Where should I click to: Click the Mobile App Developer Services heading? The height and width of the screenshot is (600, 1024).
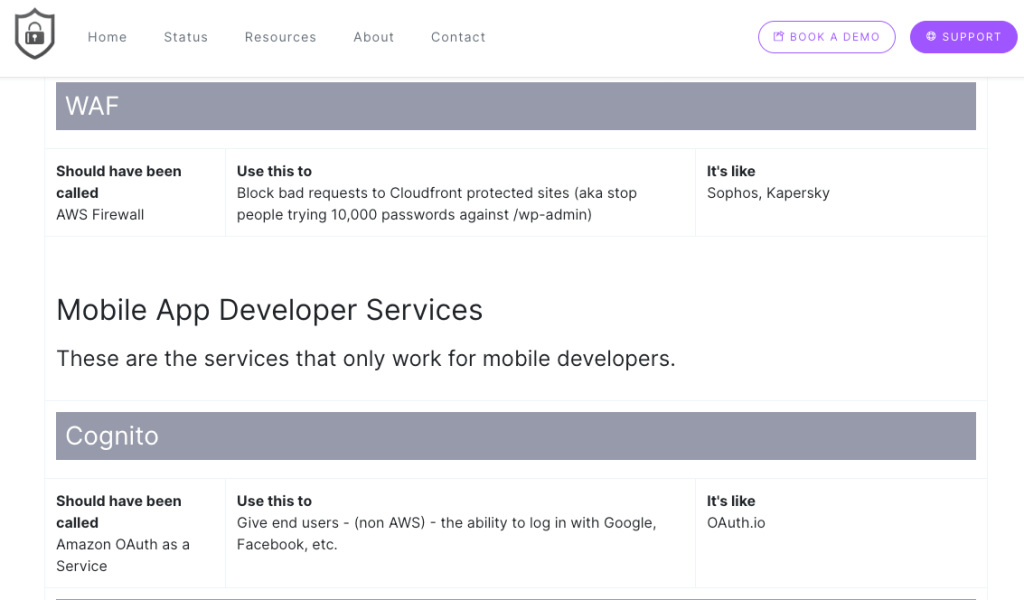(269, 310)
